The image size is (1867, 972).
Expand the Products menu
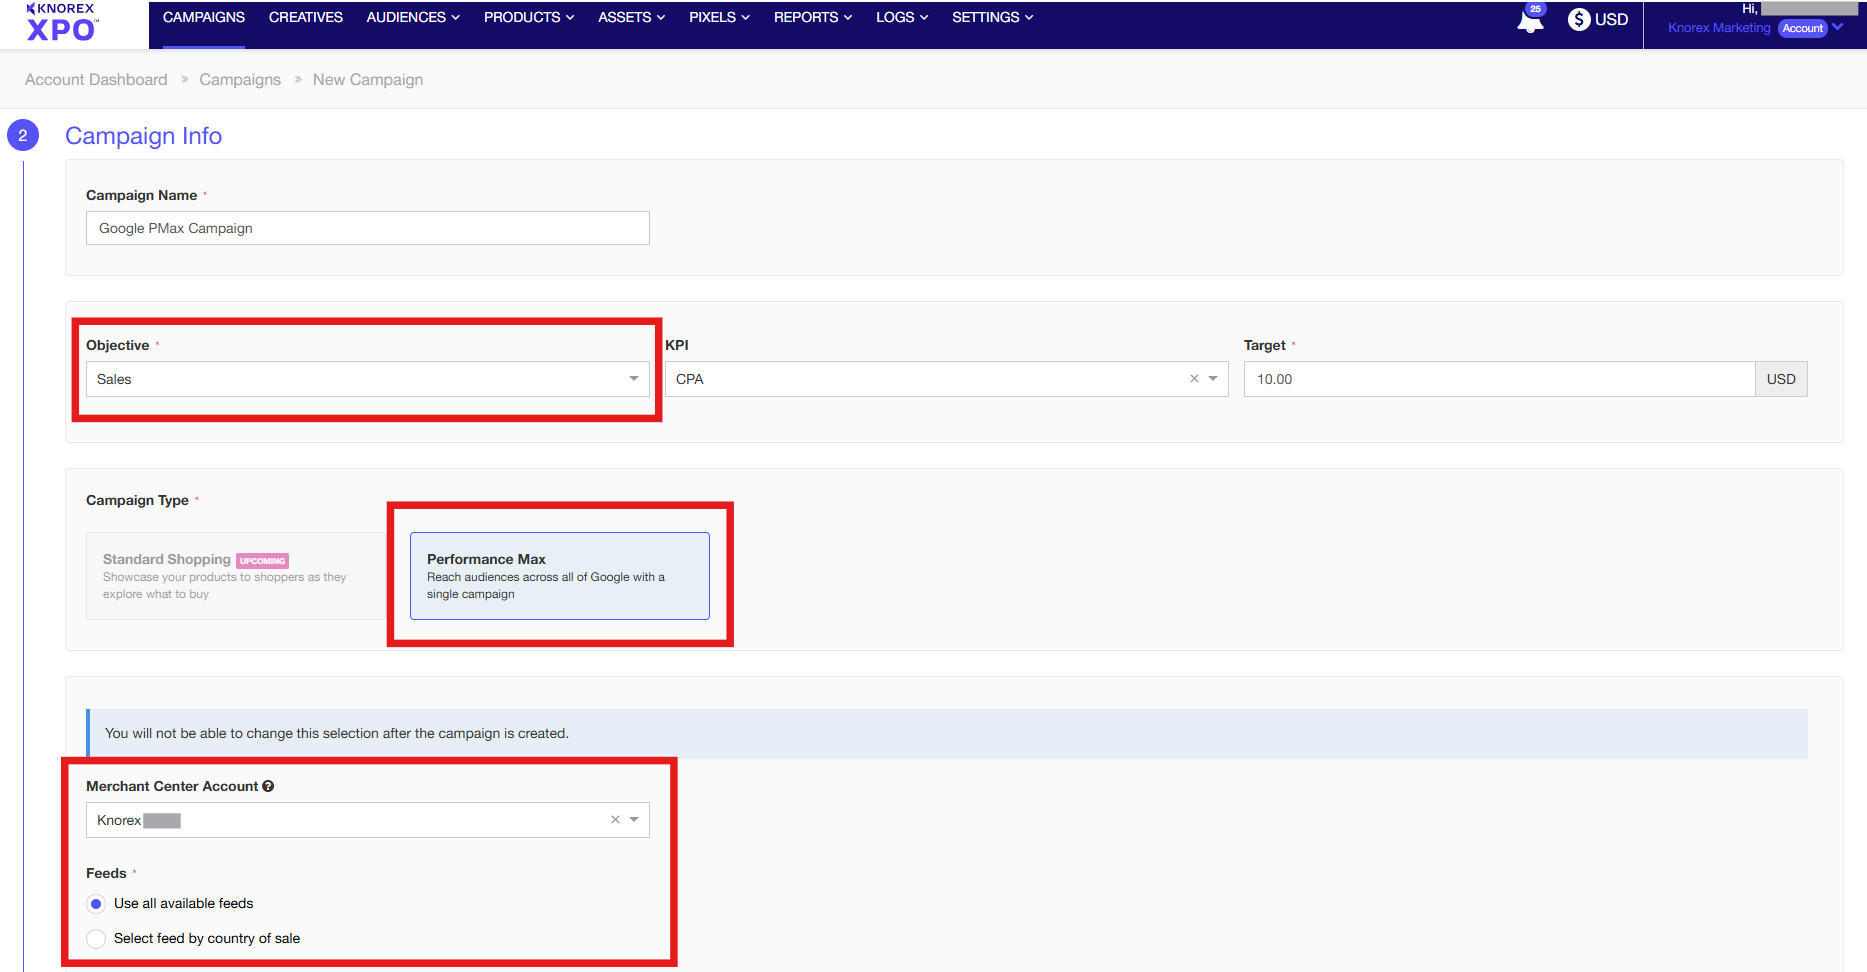pos(529,18)
